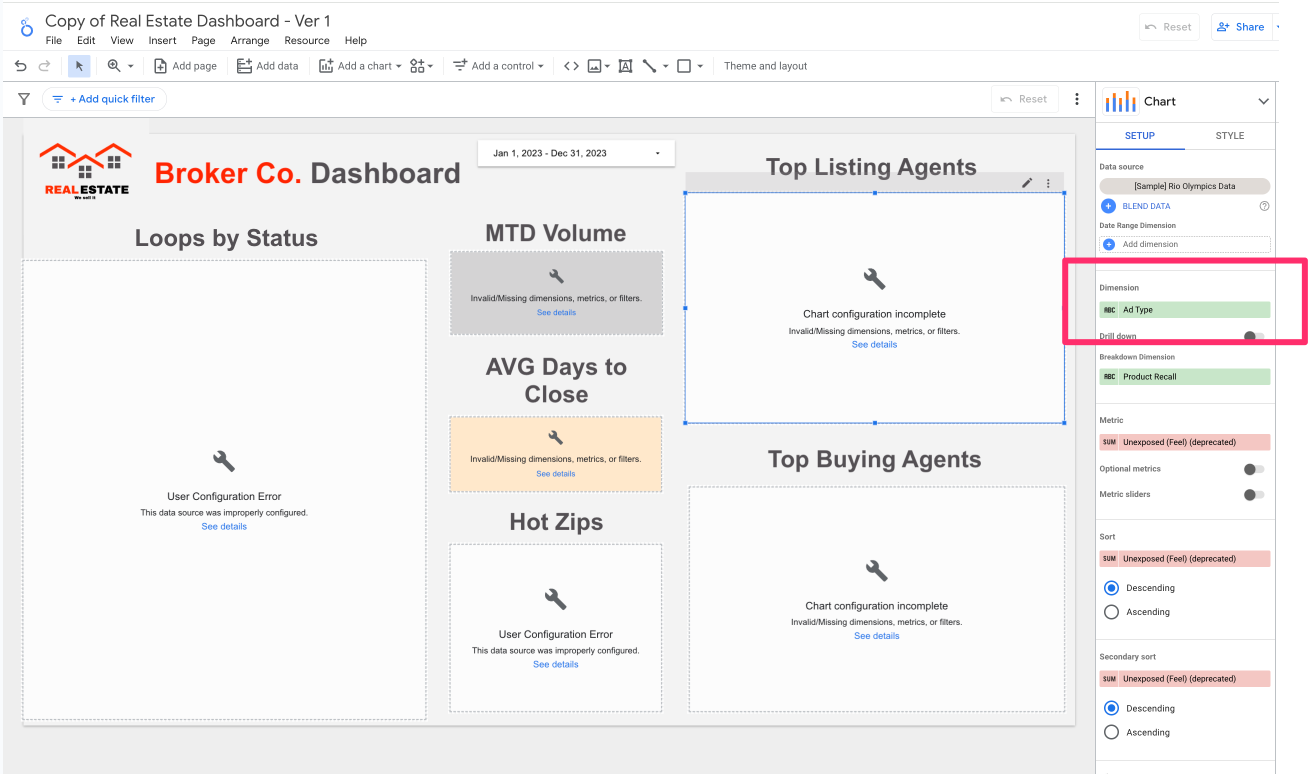The width and height of the screenshot is (1308, 774).
Task: Click the quick filter funnel icon
Action: [x=23, y=99]
